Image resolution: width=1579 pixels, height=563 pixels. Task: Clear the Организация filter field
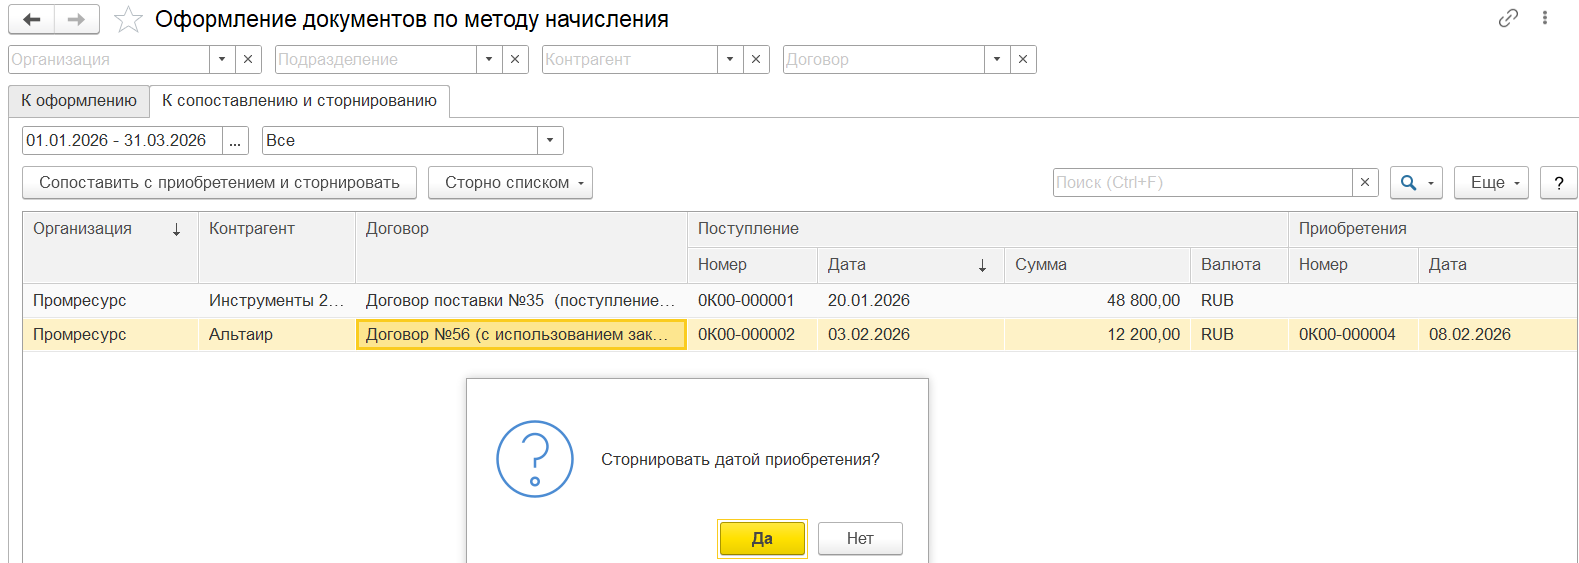click(x=248, y=59)
